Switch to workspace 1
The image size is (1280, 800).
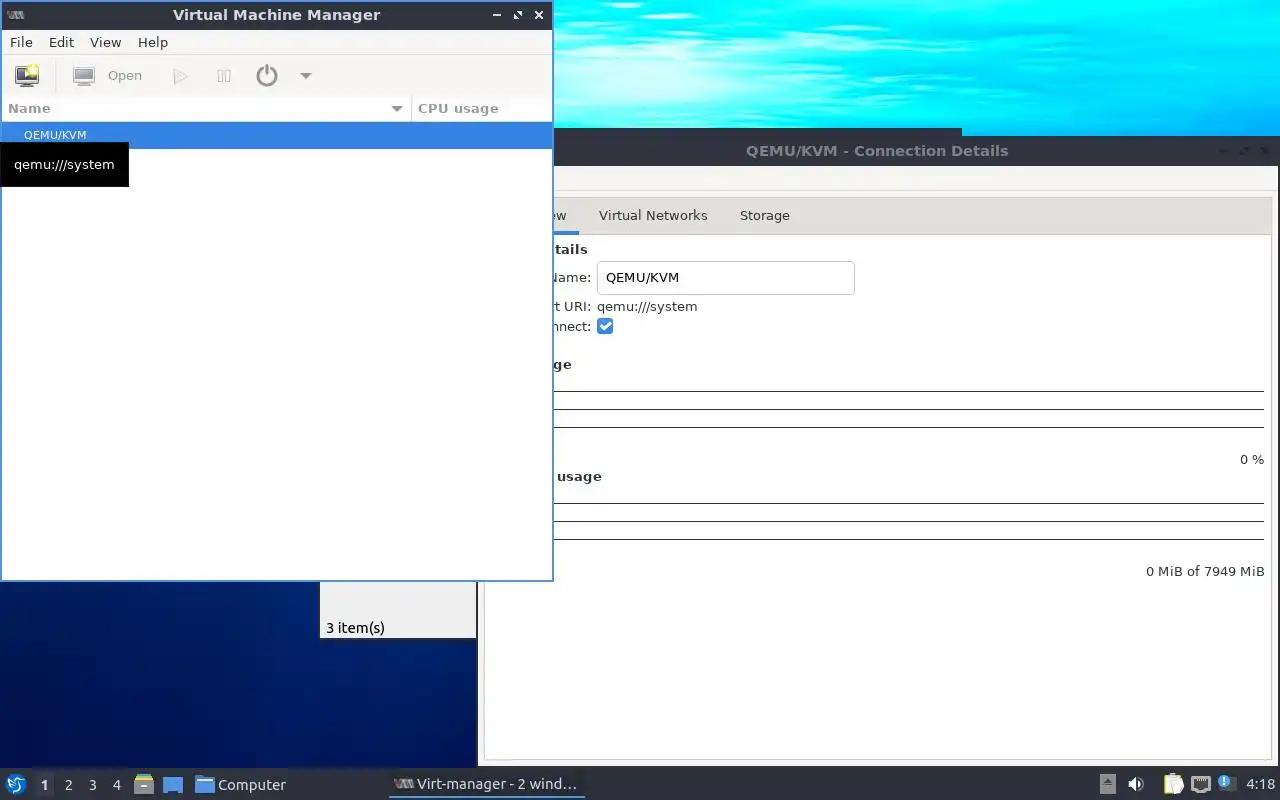pos(44,785)
